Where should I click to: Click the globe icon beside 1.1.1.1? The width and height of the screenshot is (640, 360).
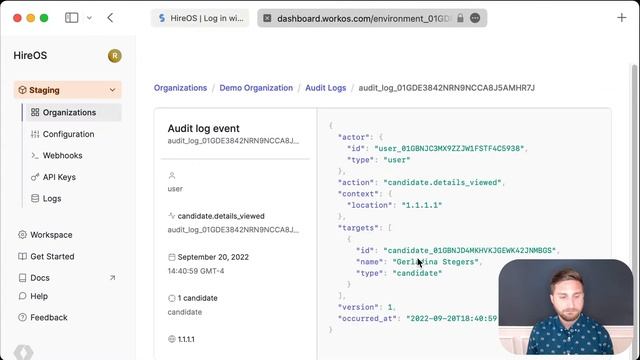172,339
